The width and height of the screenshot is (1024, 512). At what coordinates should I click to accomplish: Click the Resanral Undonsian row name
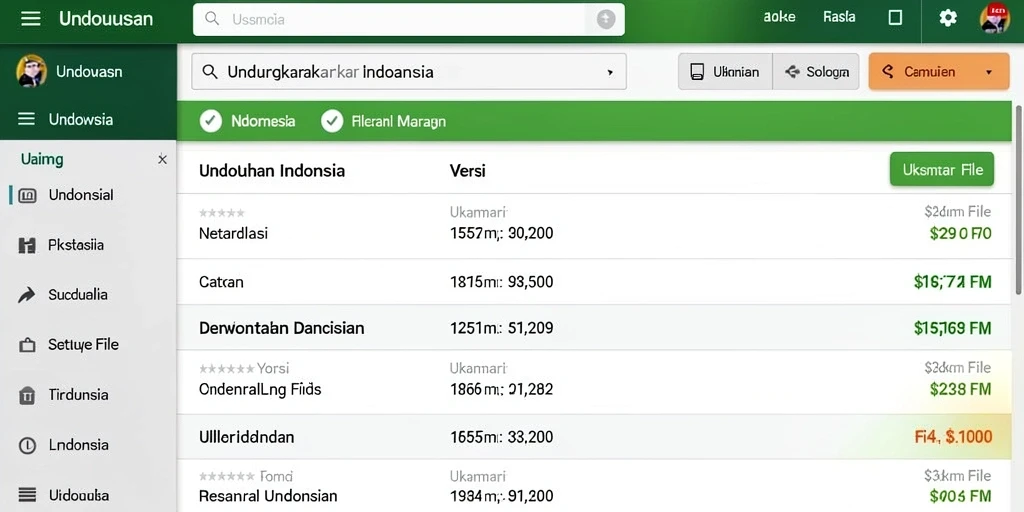coord(268,496)
